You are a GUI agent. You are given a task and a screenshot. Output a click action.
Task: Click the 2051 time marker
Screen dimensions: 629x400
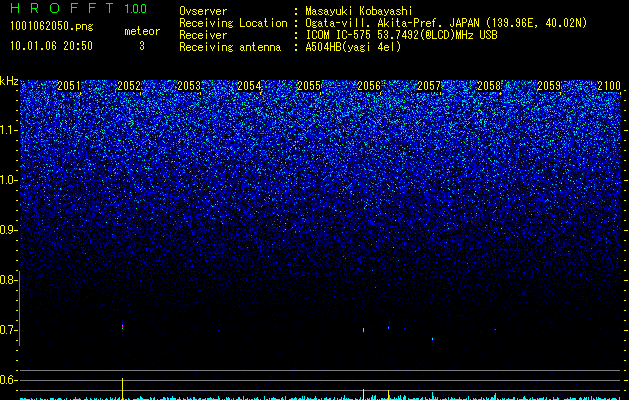point(69,86)
